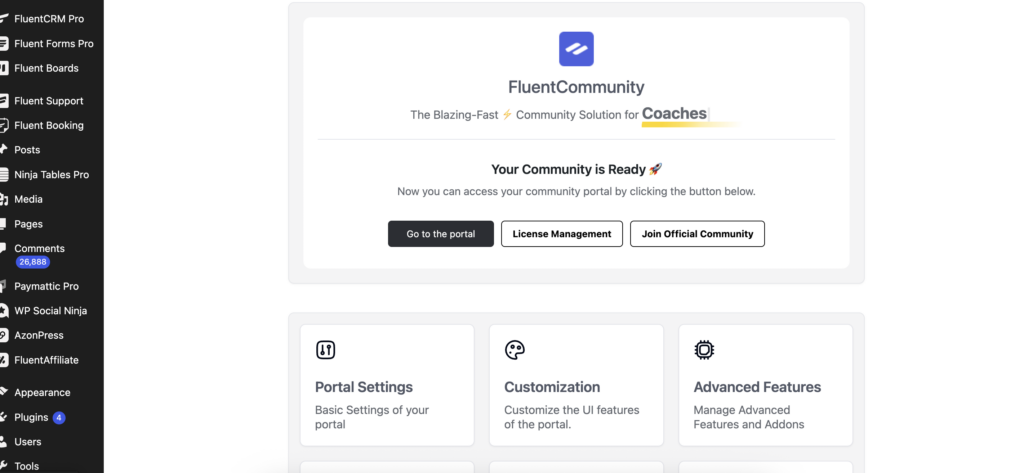Click the Paymattic Pro sidebar icon
Image resolution: width=1024 pixels, height=473 pixels.
tap(3, 286)
